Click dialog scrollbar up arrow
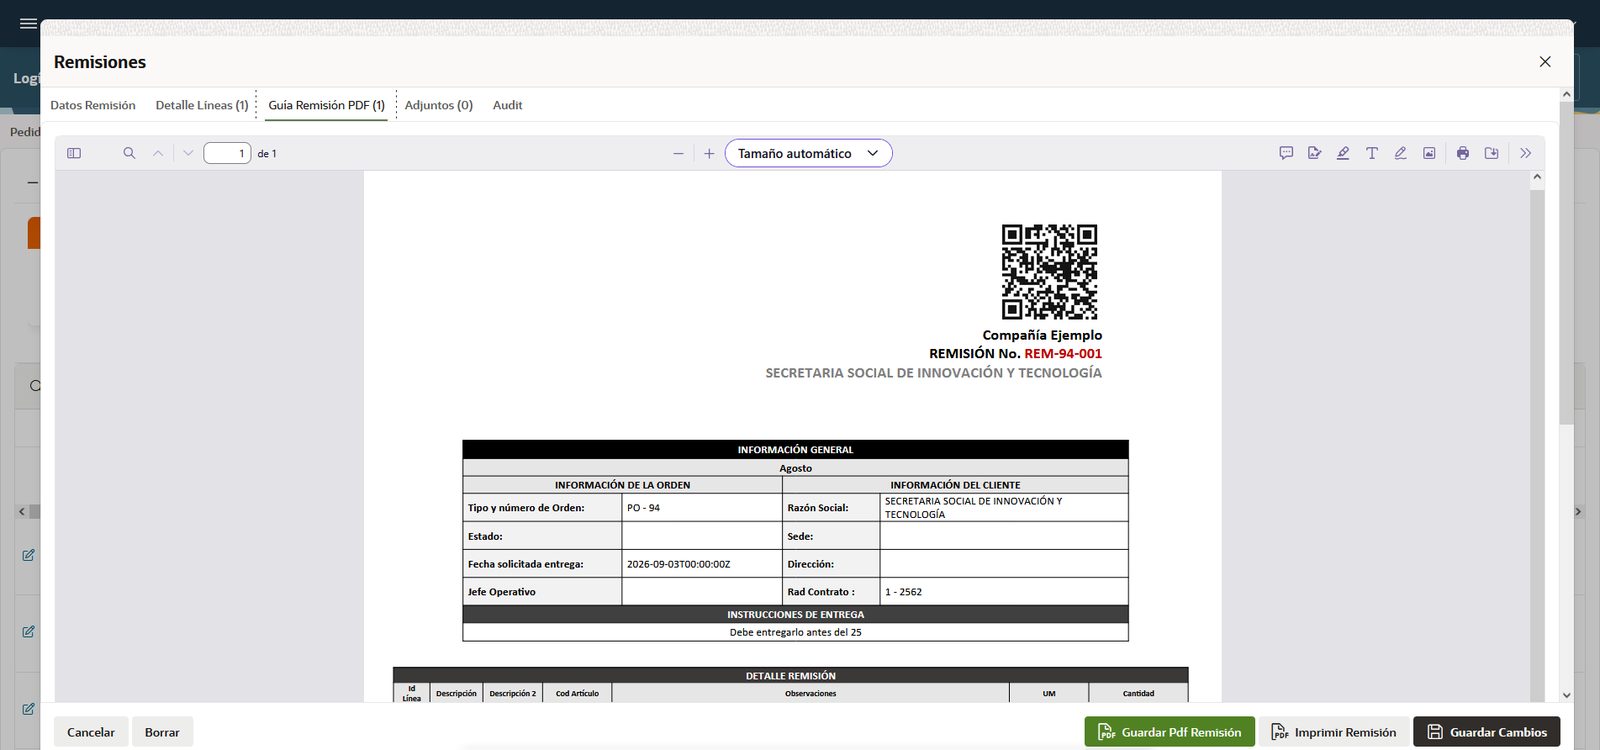The width and height of the screenshot is (1600, 750). click(1566, 94)
